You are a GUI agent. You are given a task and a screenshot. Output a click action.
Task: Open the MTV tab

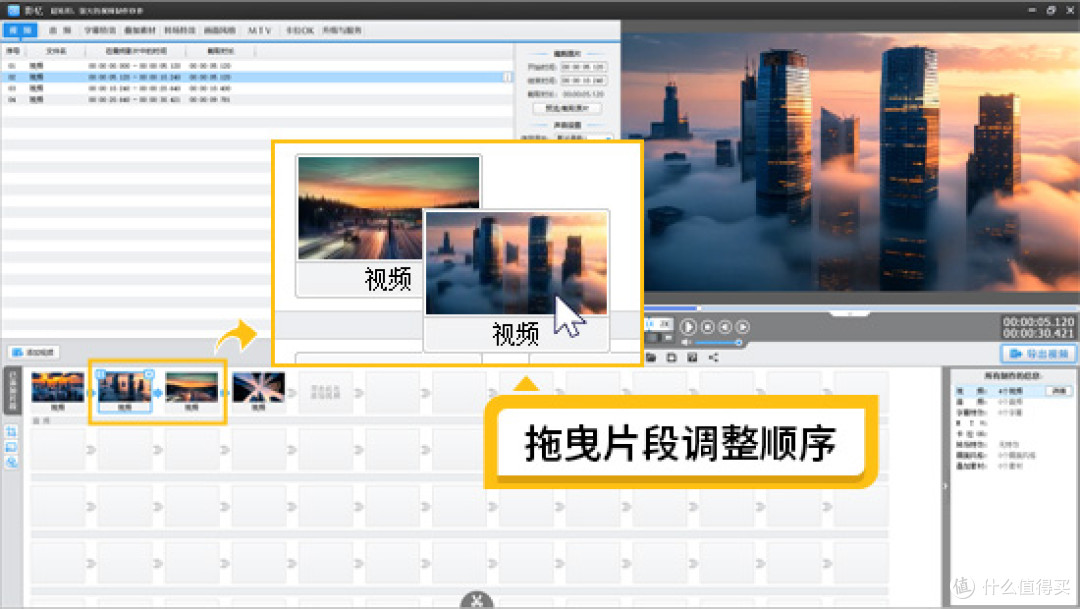pyautogui.click(x=260, y=30)
